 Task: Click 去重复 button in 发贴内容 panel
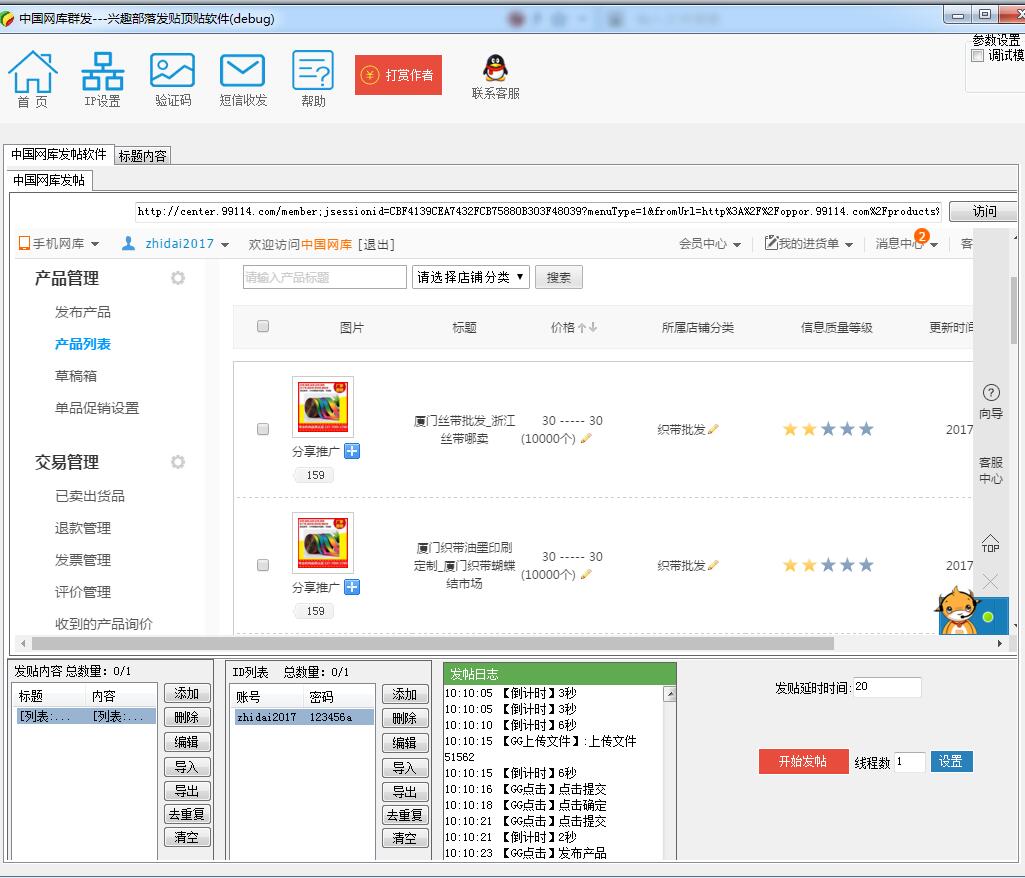pos(187,814)
